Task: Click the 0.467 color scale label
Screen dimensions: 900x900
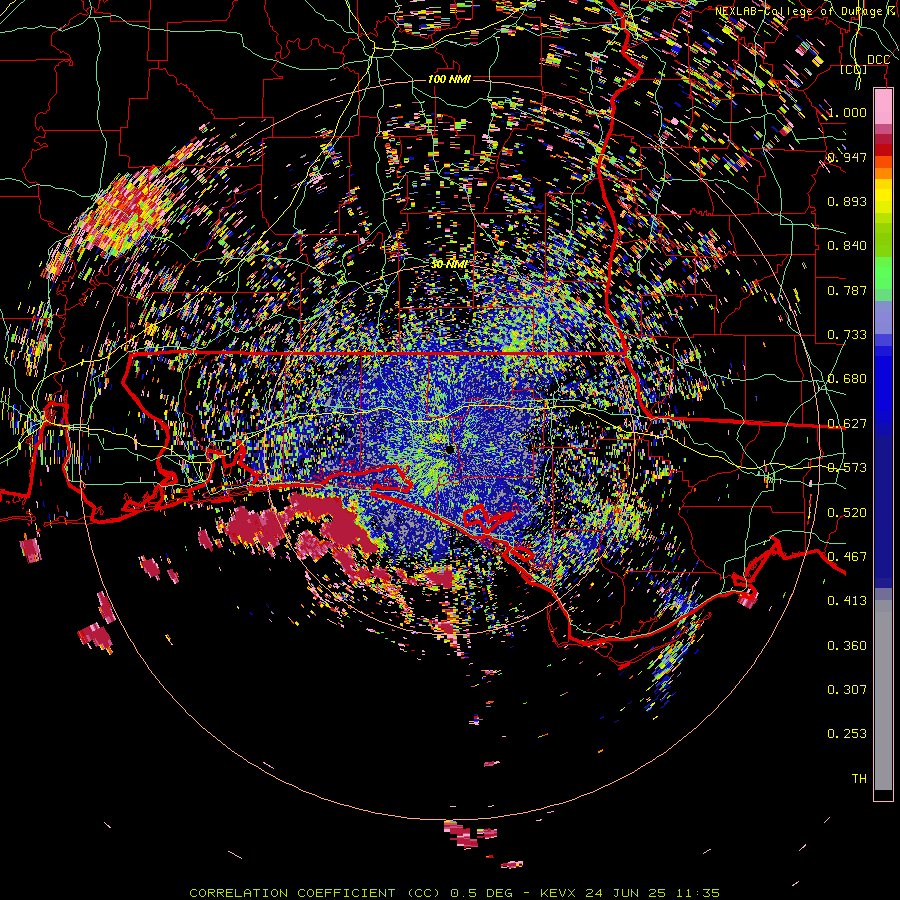Action: [x=847, y=557]
